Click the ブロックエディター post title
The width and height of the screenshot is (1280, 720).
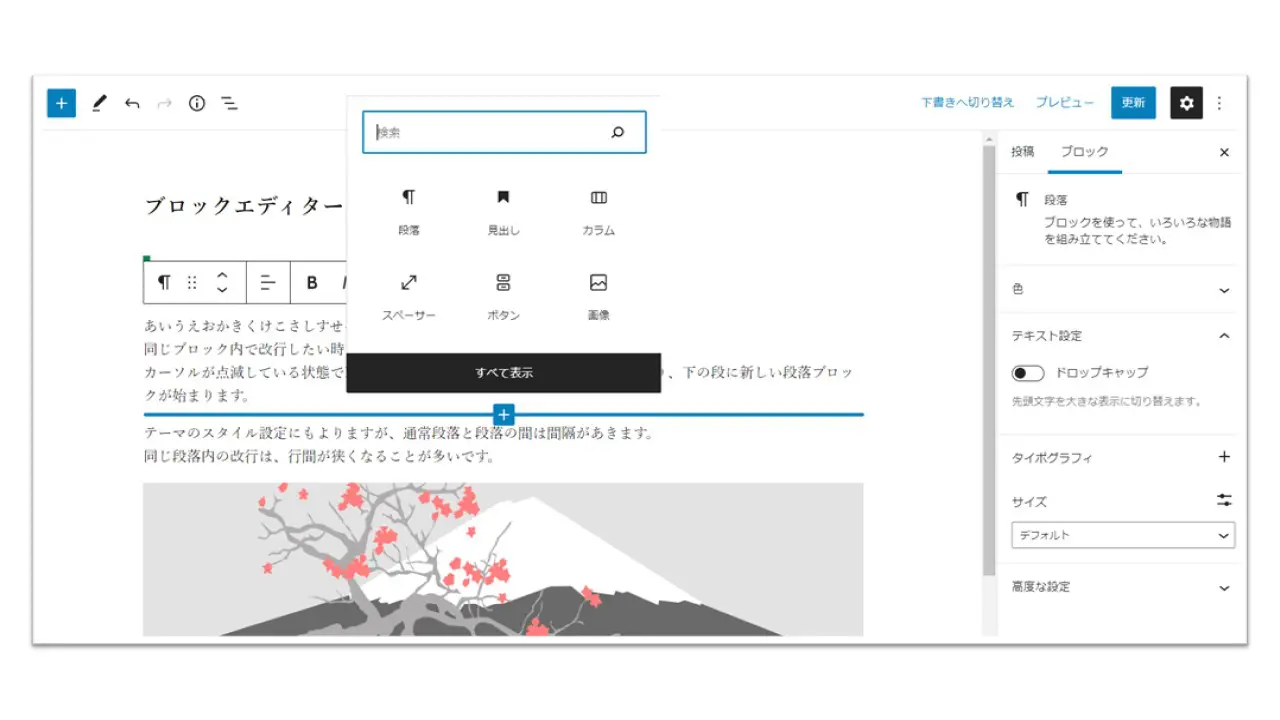tap(245, 207)
